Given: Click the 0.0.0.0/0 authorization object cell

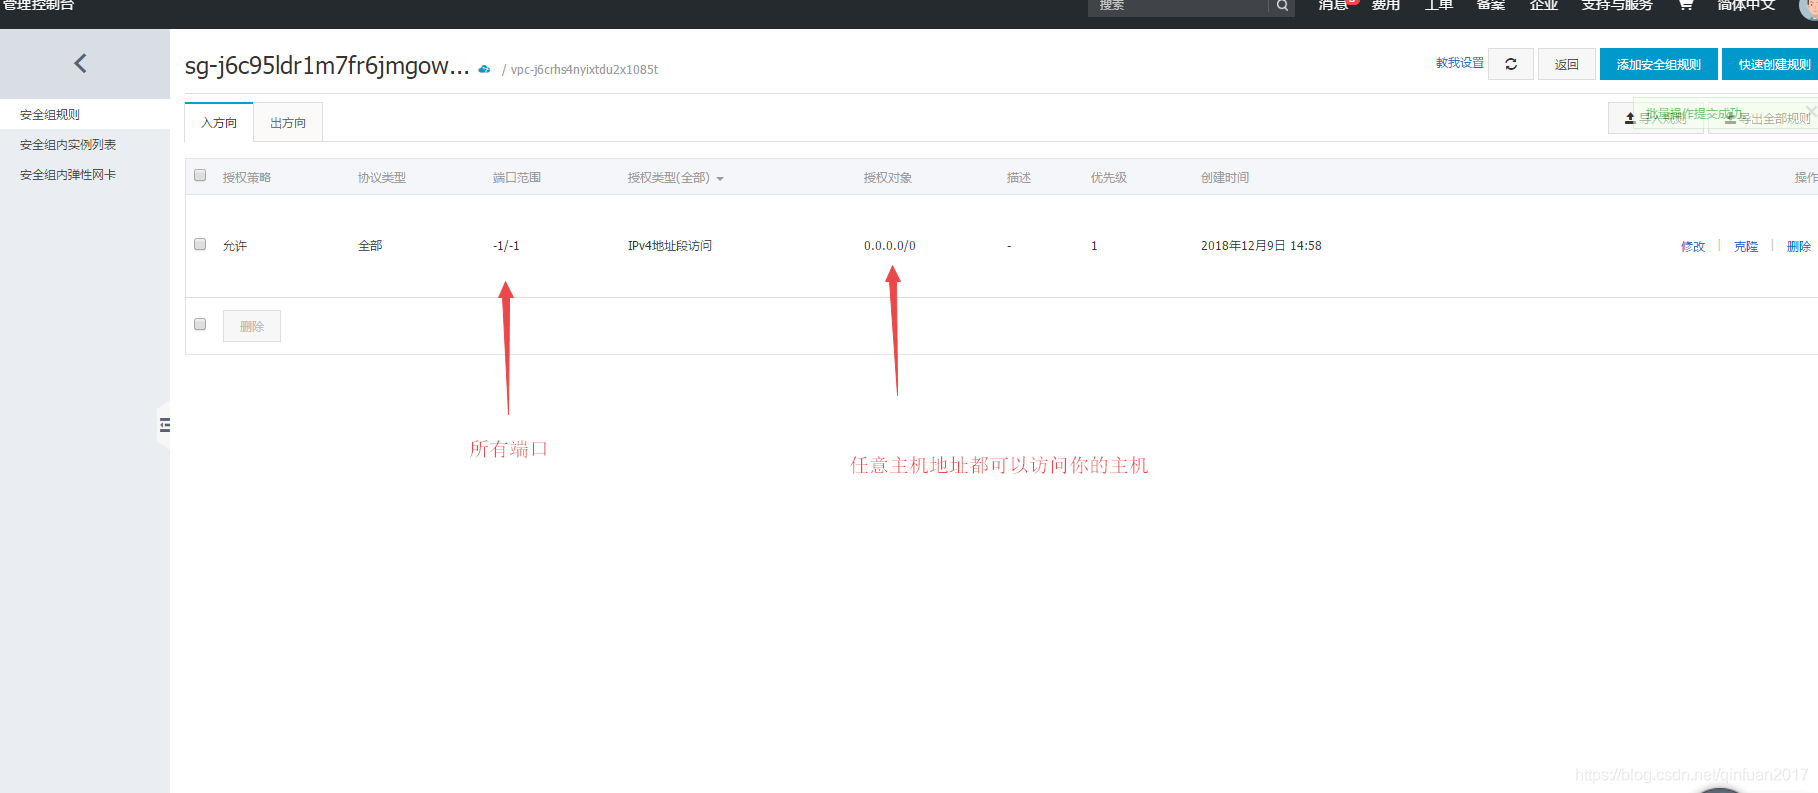Looking at the screenshot, I should [x=890, y=246].
